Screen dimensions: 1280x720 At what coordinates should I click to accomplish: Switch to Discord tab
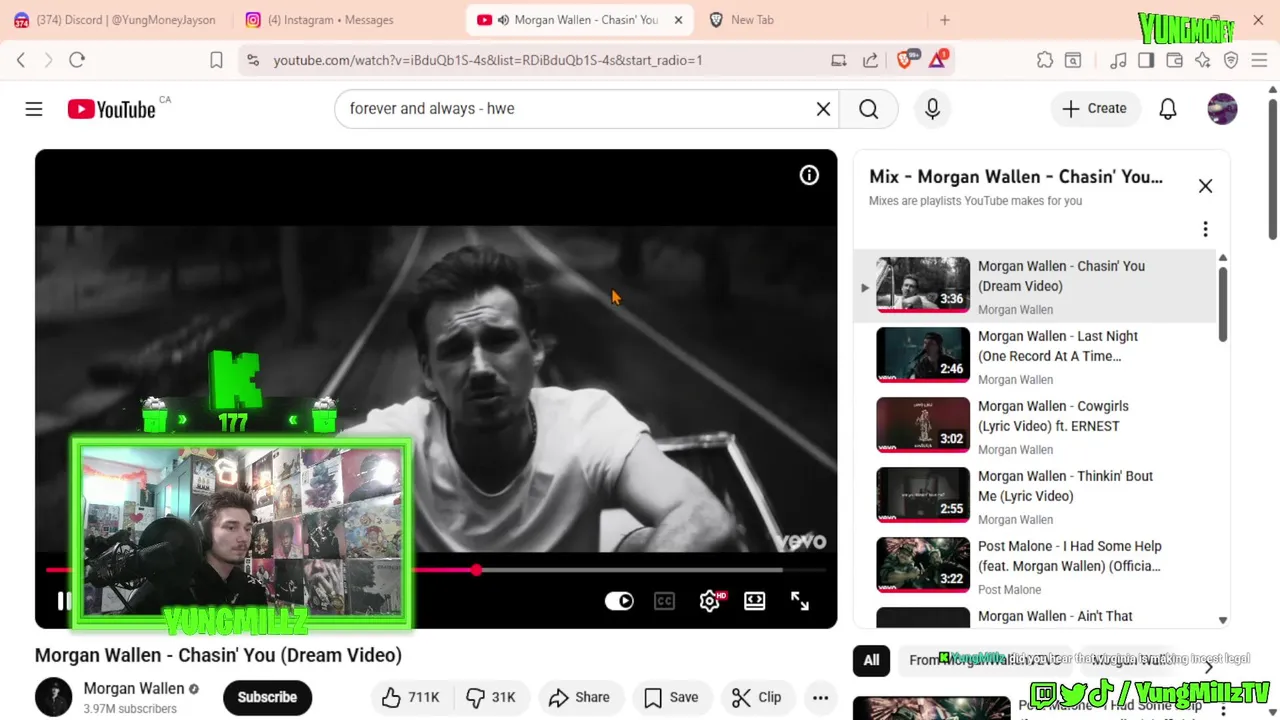click(114, 20)
